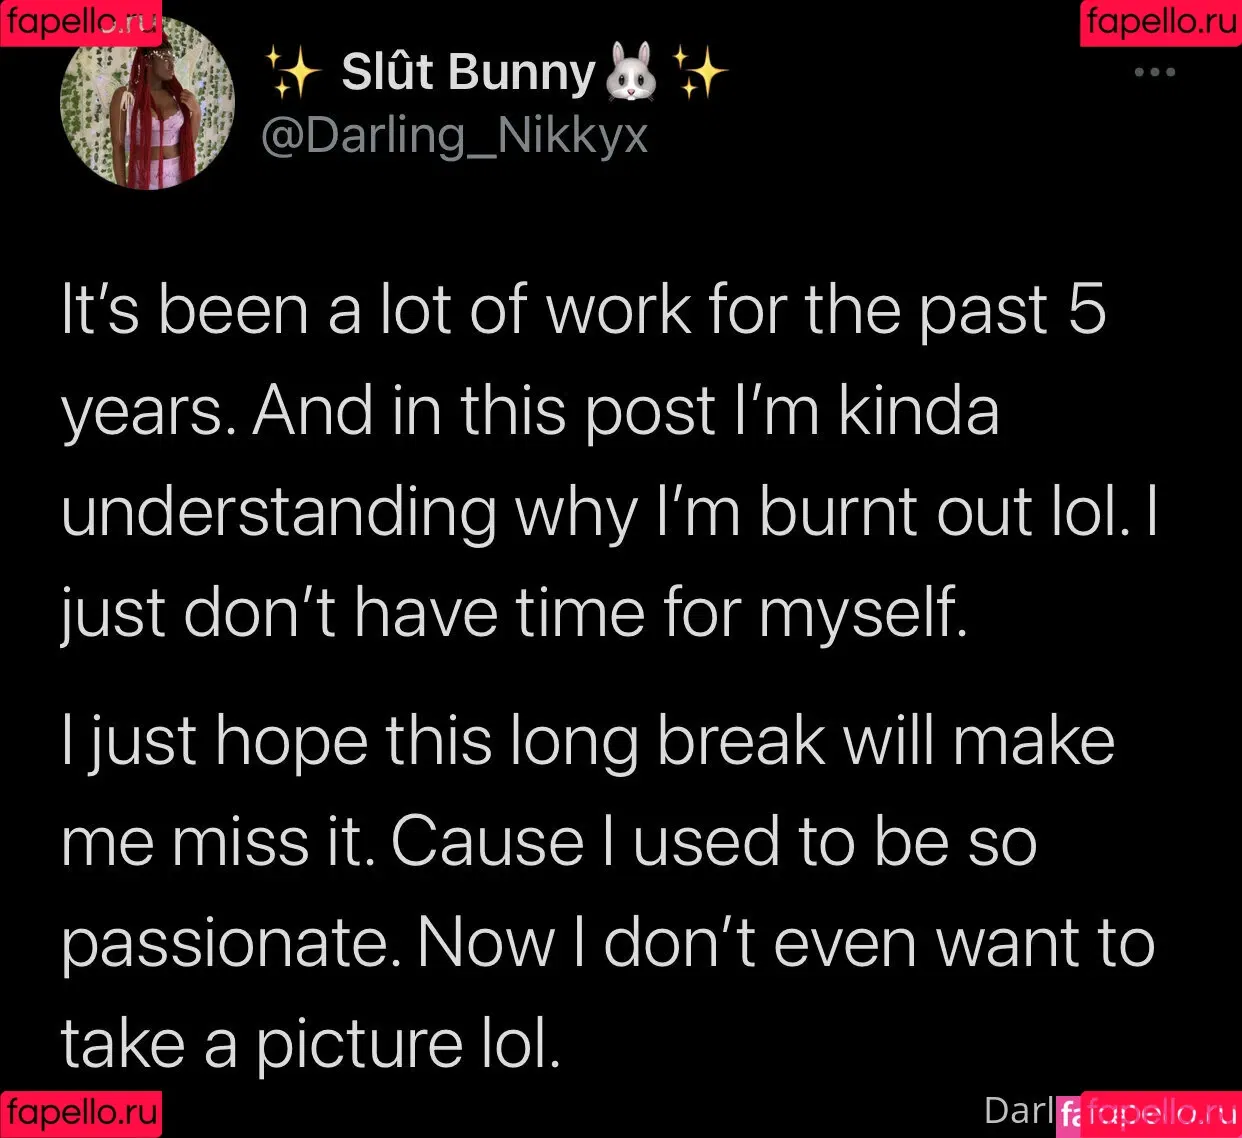This screenshot has width=1242, height=1138.
Task: Click the line 'just don't have time for myself'
Action: click(x=514, y=613)
